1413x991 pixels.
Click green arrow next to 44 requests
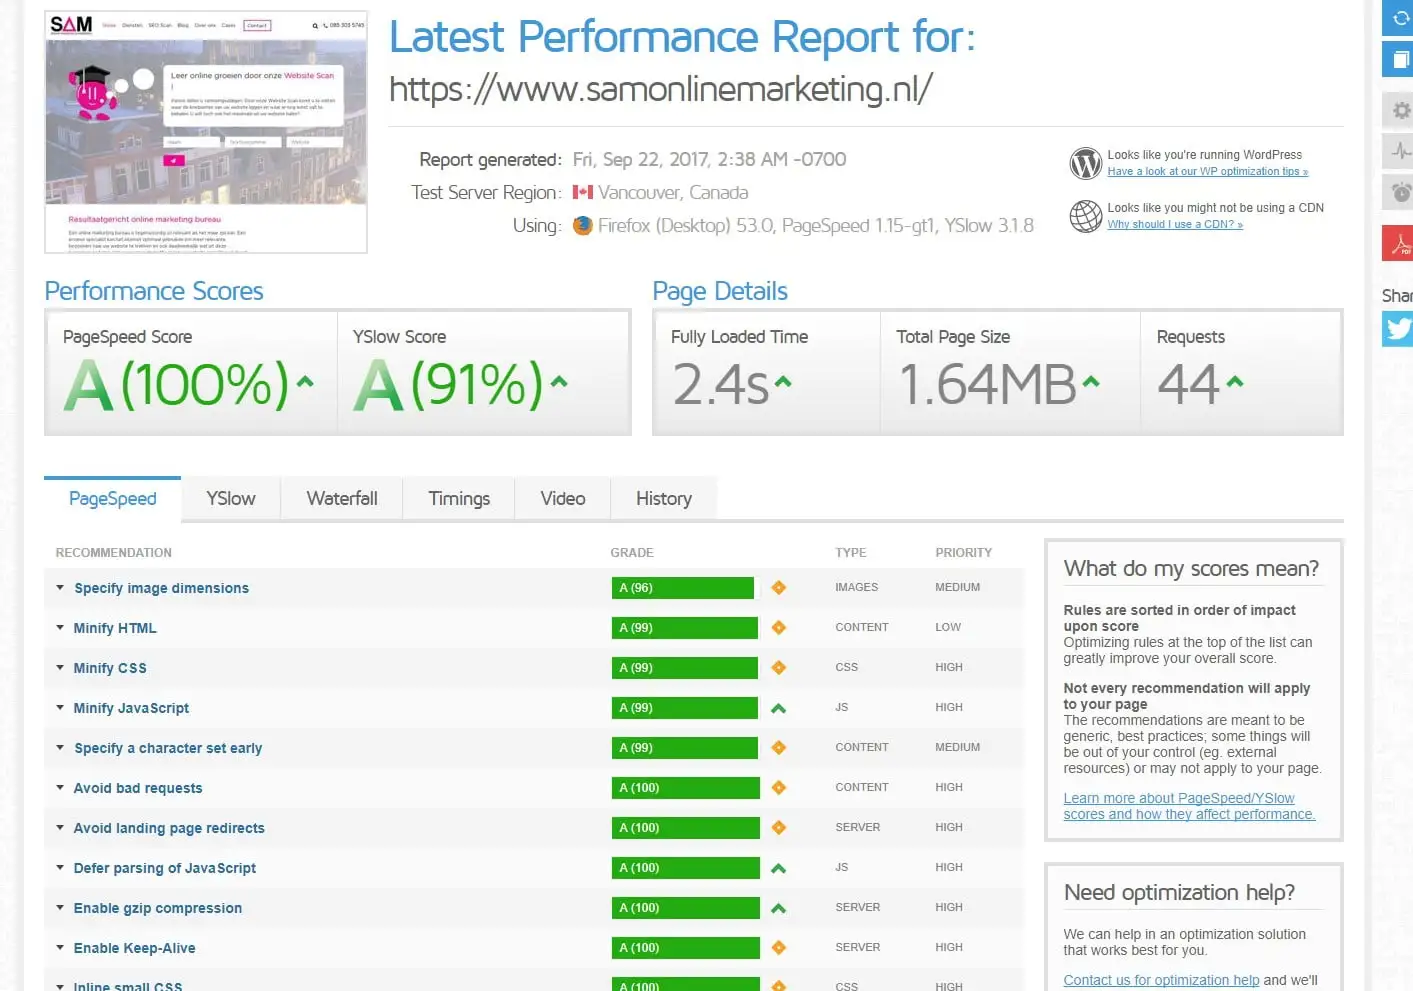1235,381
